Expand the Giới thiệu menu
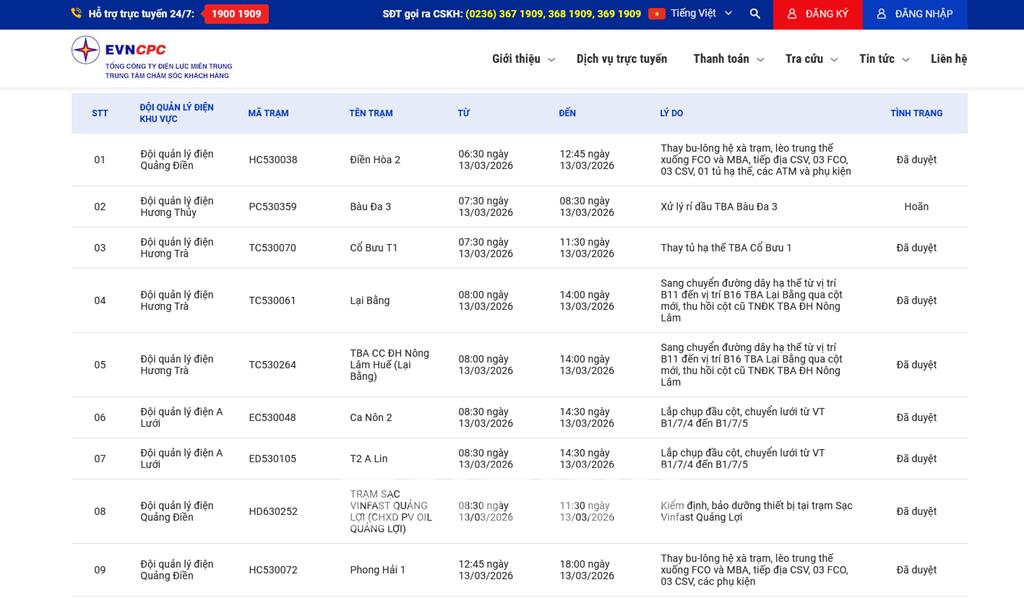 coord(523,59)
